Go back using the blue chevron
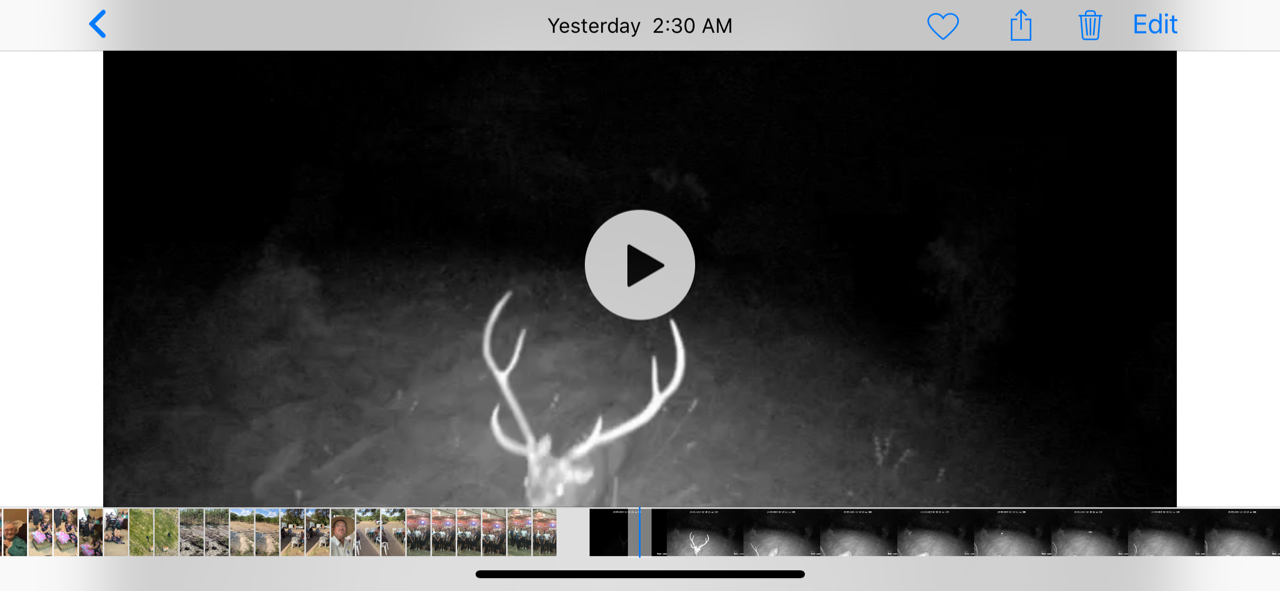The image size is (1280, 591). 97,25
